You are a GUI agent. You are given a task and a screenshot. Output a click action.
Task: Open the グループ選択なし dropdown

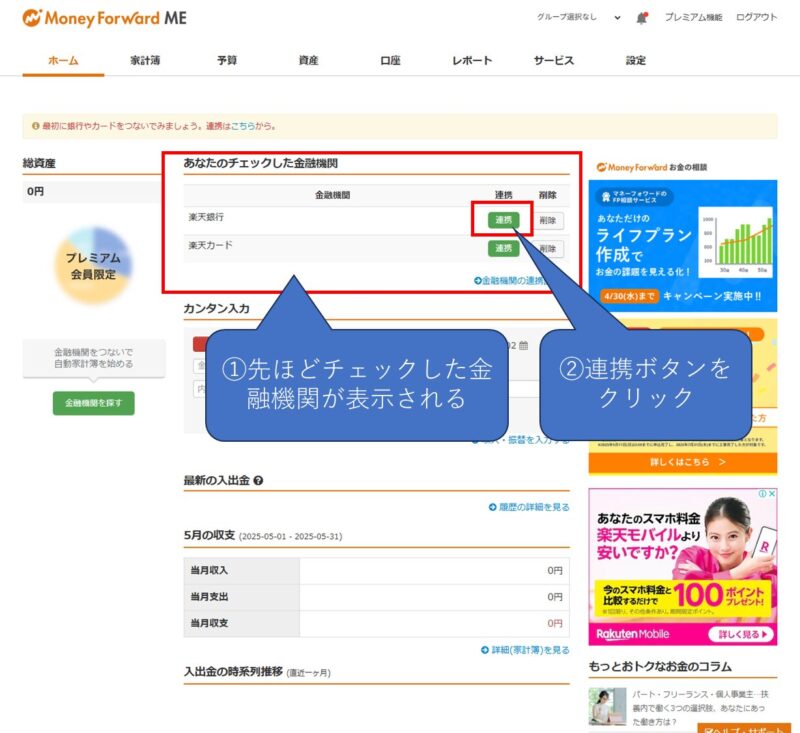(x=578, y=17)
